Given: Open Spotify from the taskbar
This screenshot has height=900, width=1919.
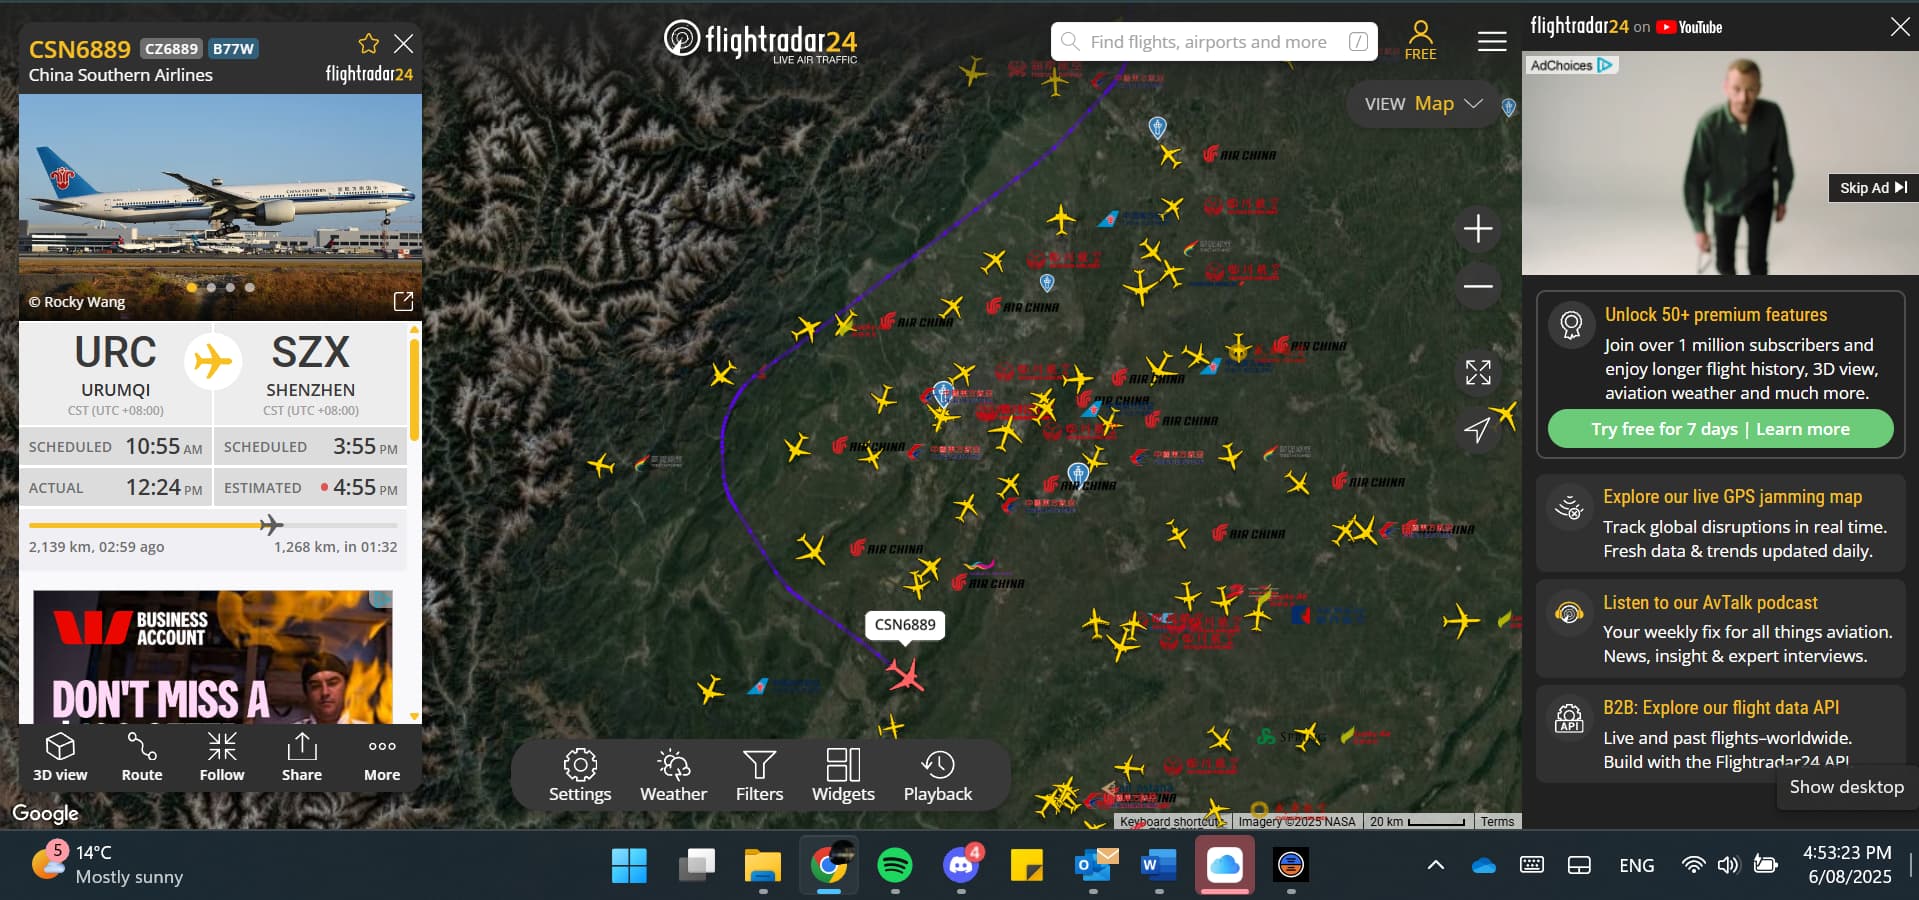Looking at the screenshot, I should tap(895, 865).
